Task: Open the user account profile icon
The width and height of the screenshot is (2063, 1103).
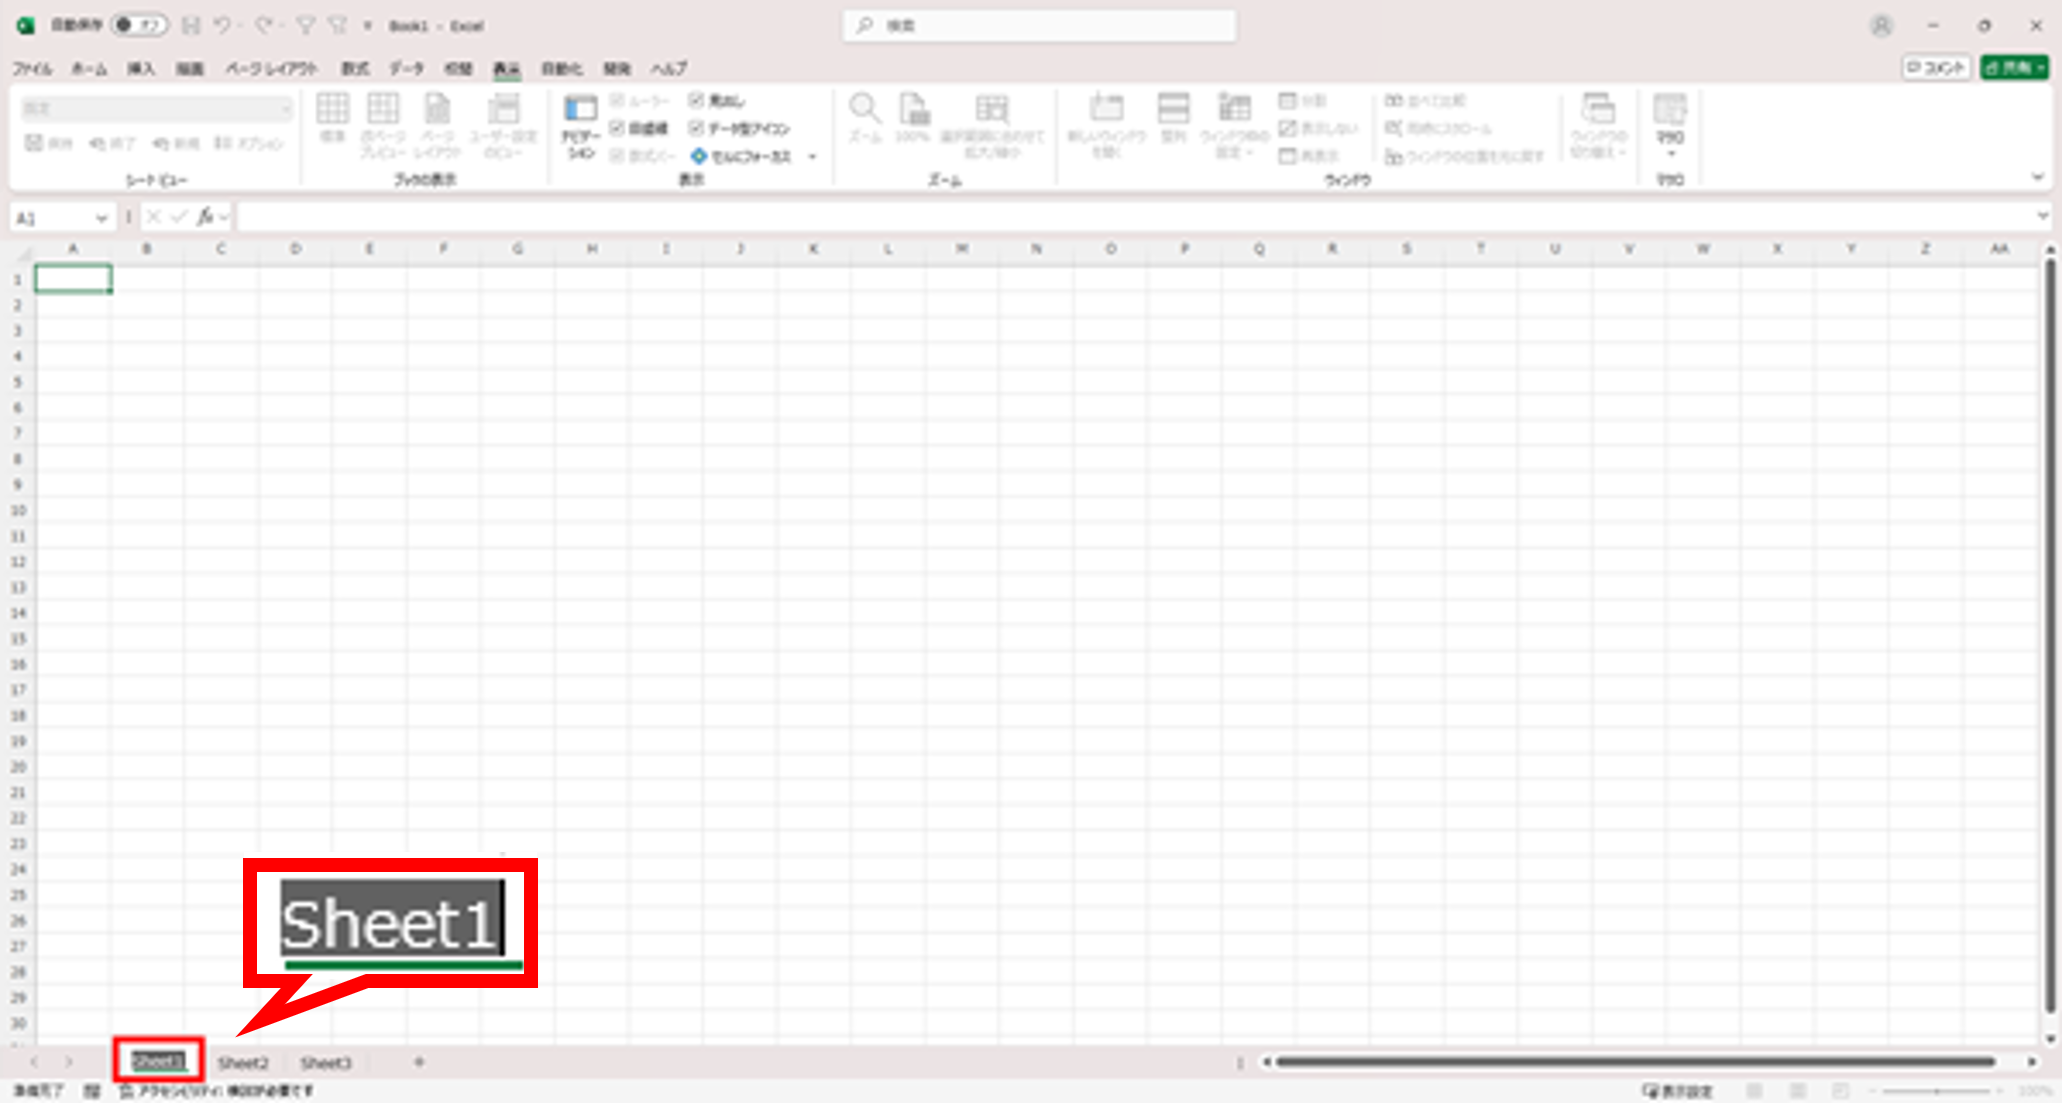Action: click(x=1881, y=26)
